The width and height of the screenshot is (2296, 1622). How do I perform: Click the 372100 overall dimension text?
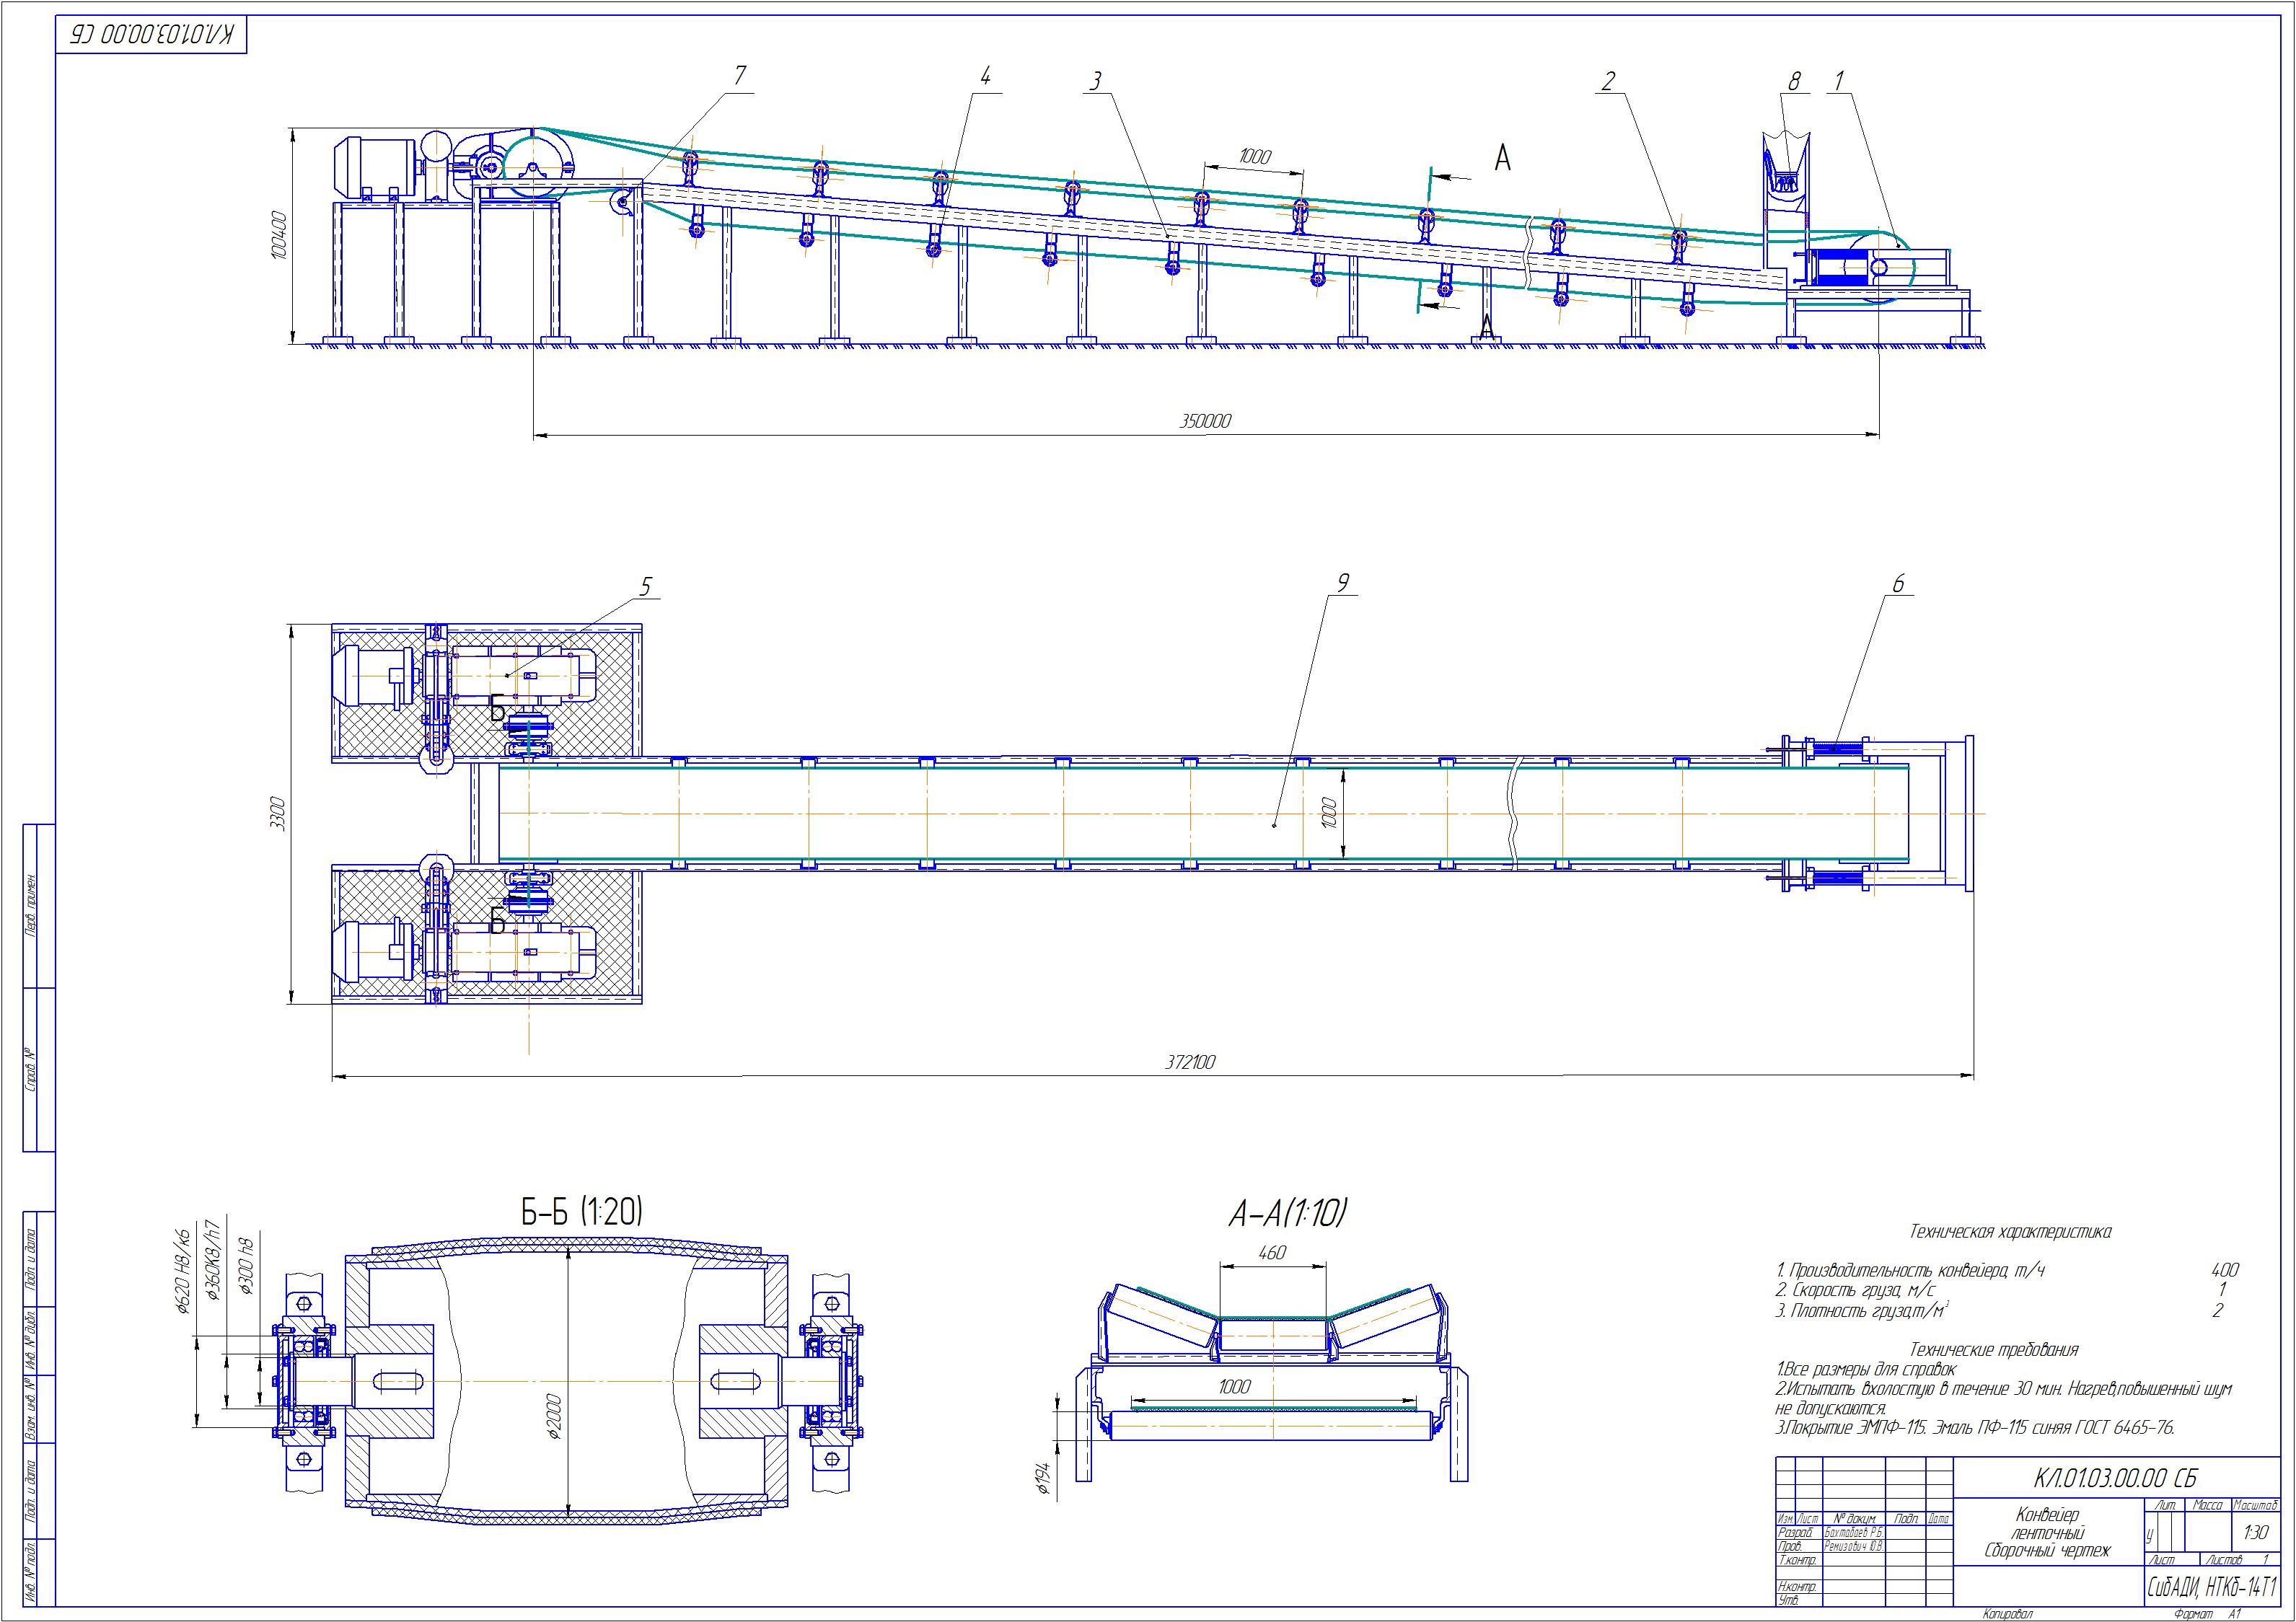coord(1190,1063)
